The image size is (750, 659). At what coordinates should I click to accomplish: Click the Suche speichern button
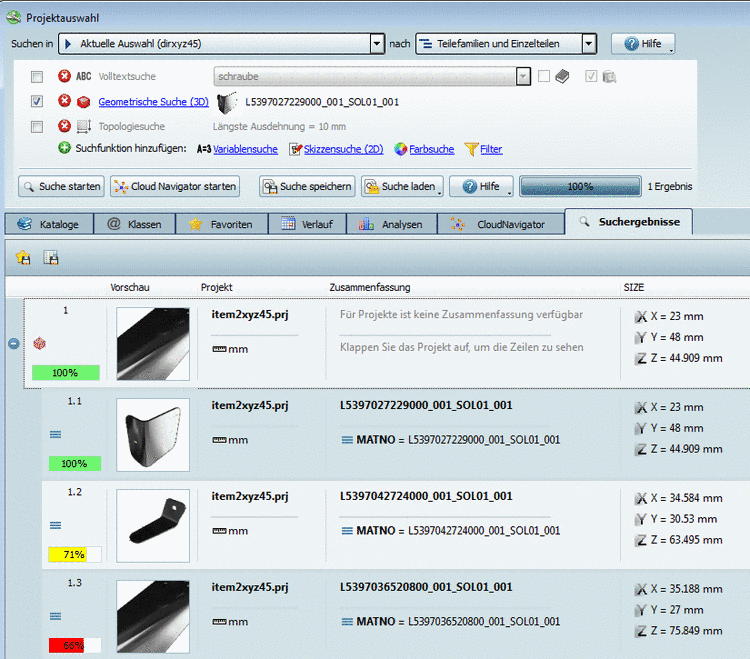click(x=307, y=186)
